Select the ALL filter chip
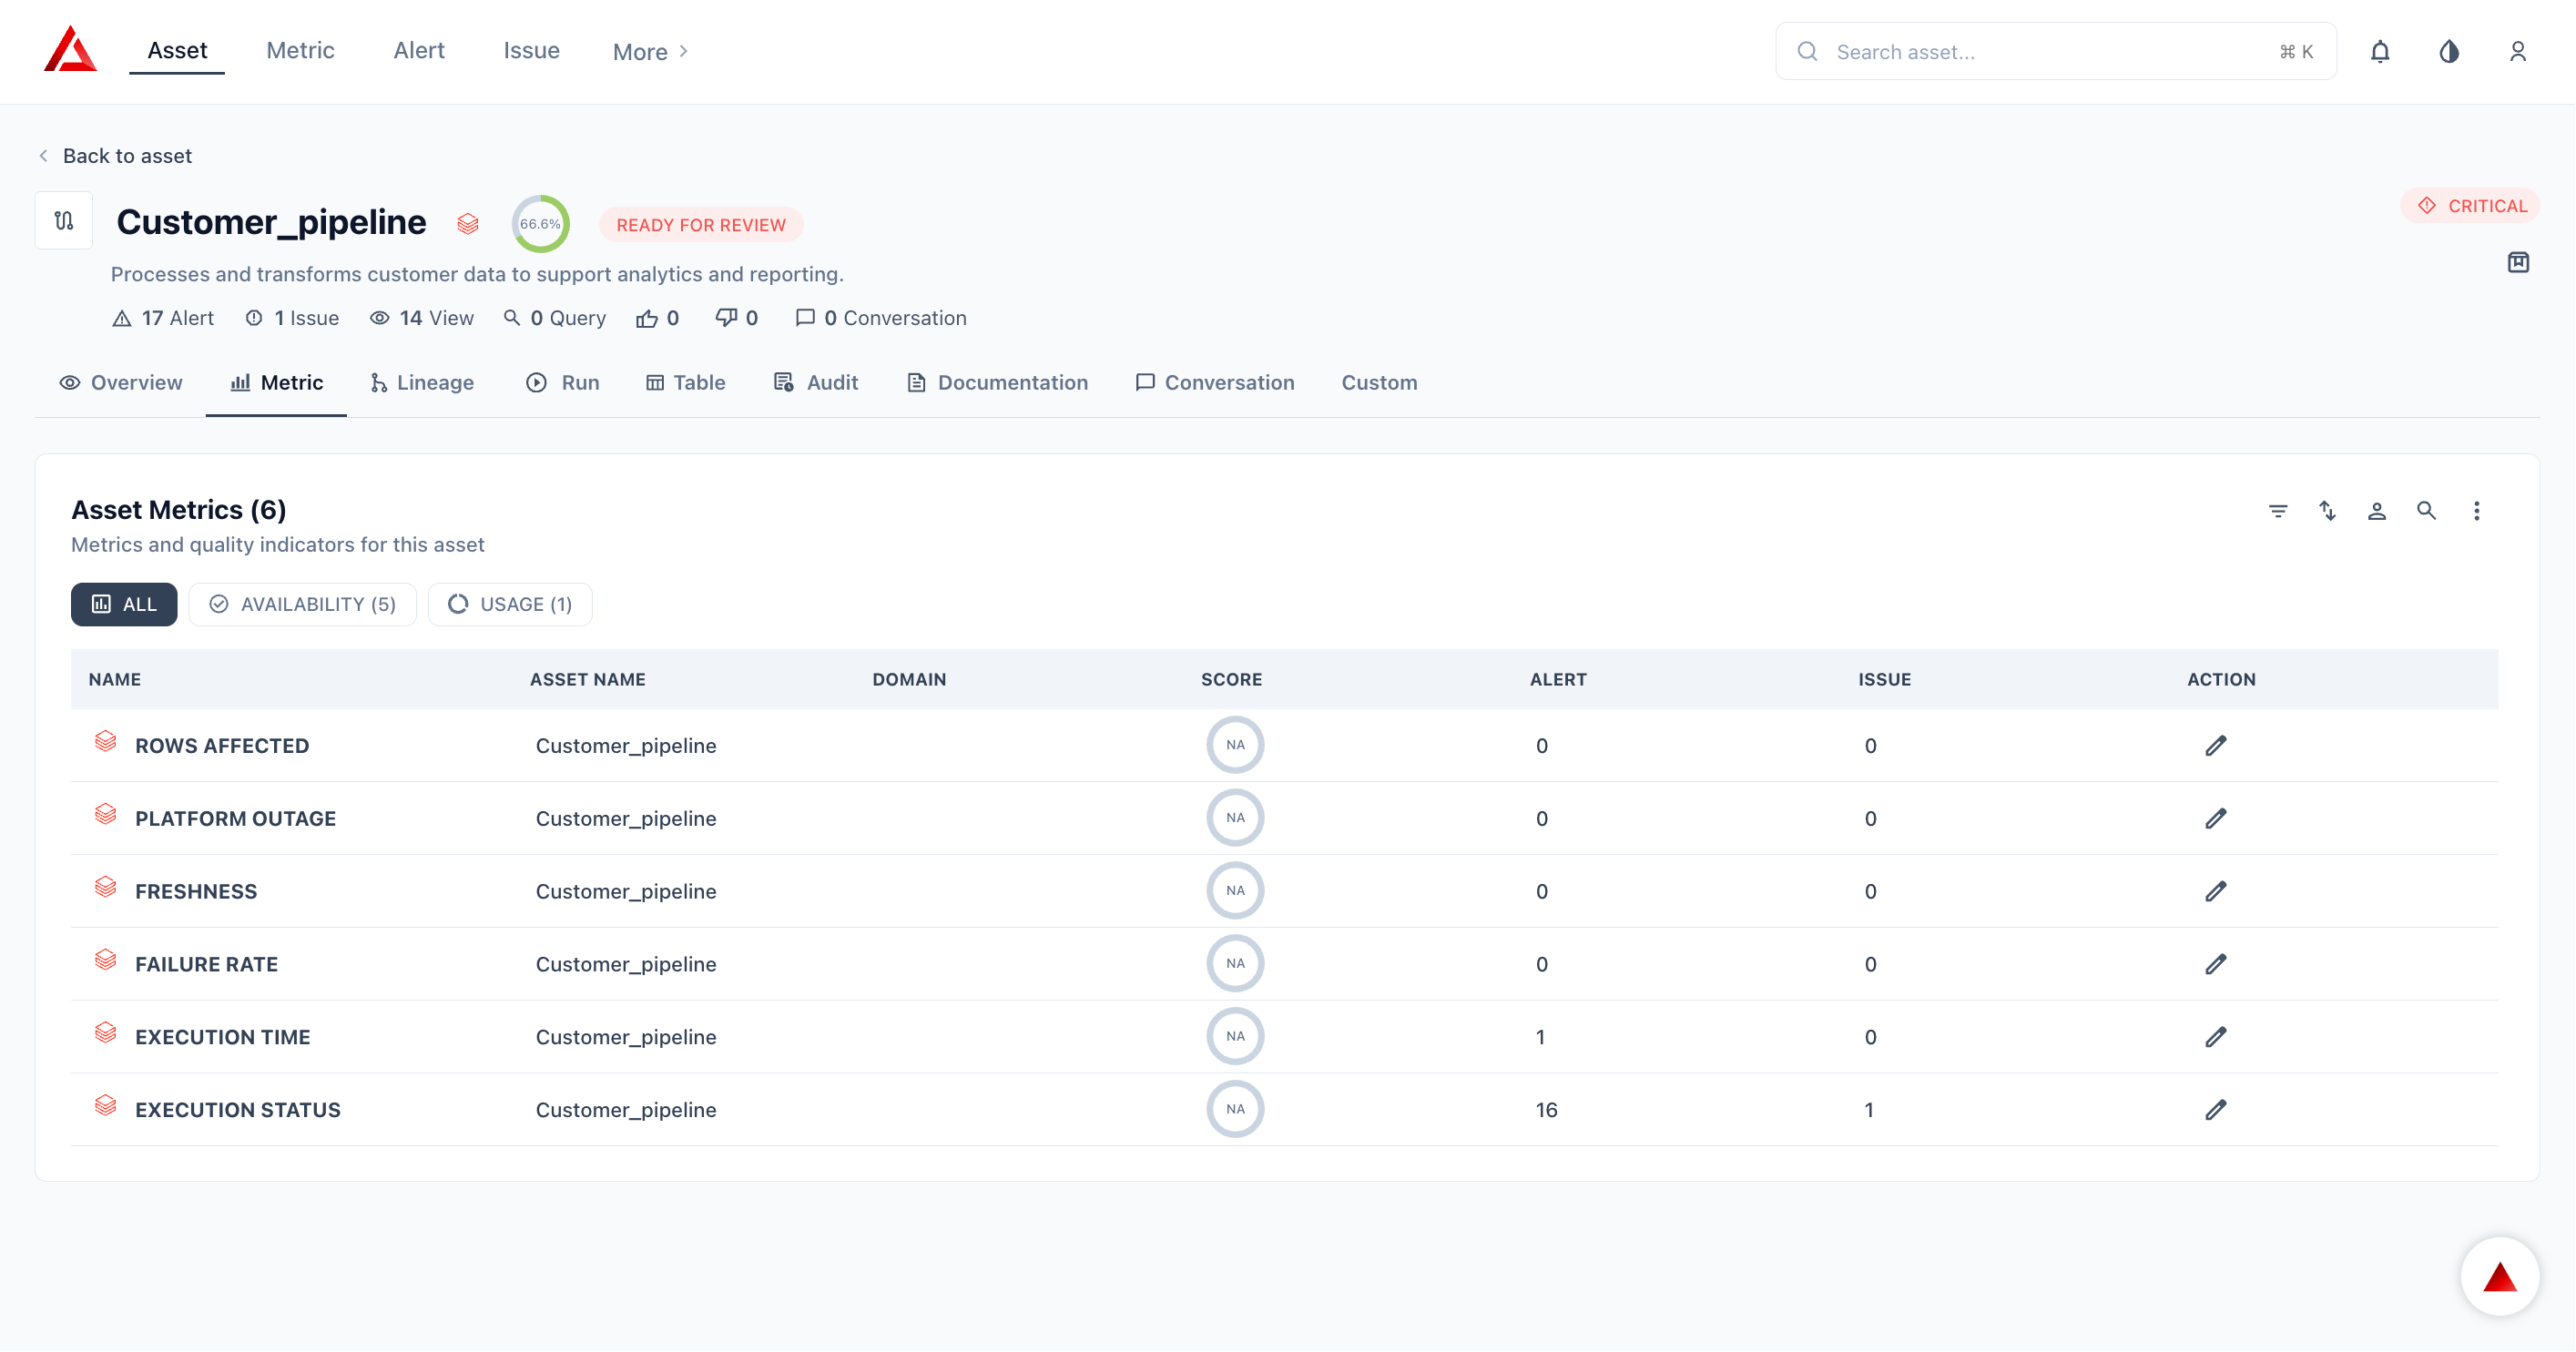 (124, 605)
